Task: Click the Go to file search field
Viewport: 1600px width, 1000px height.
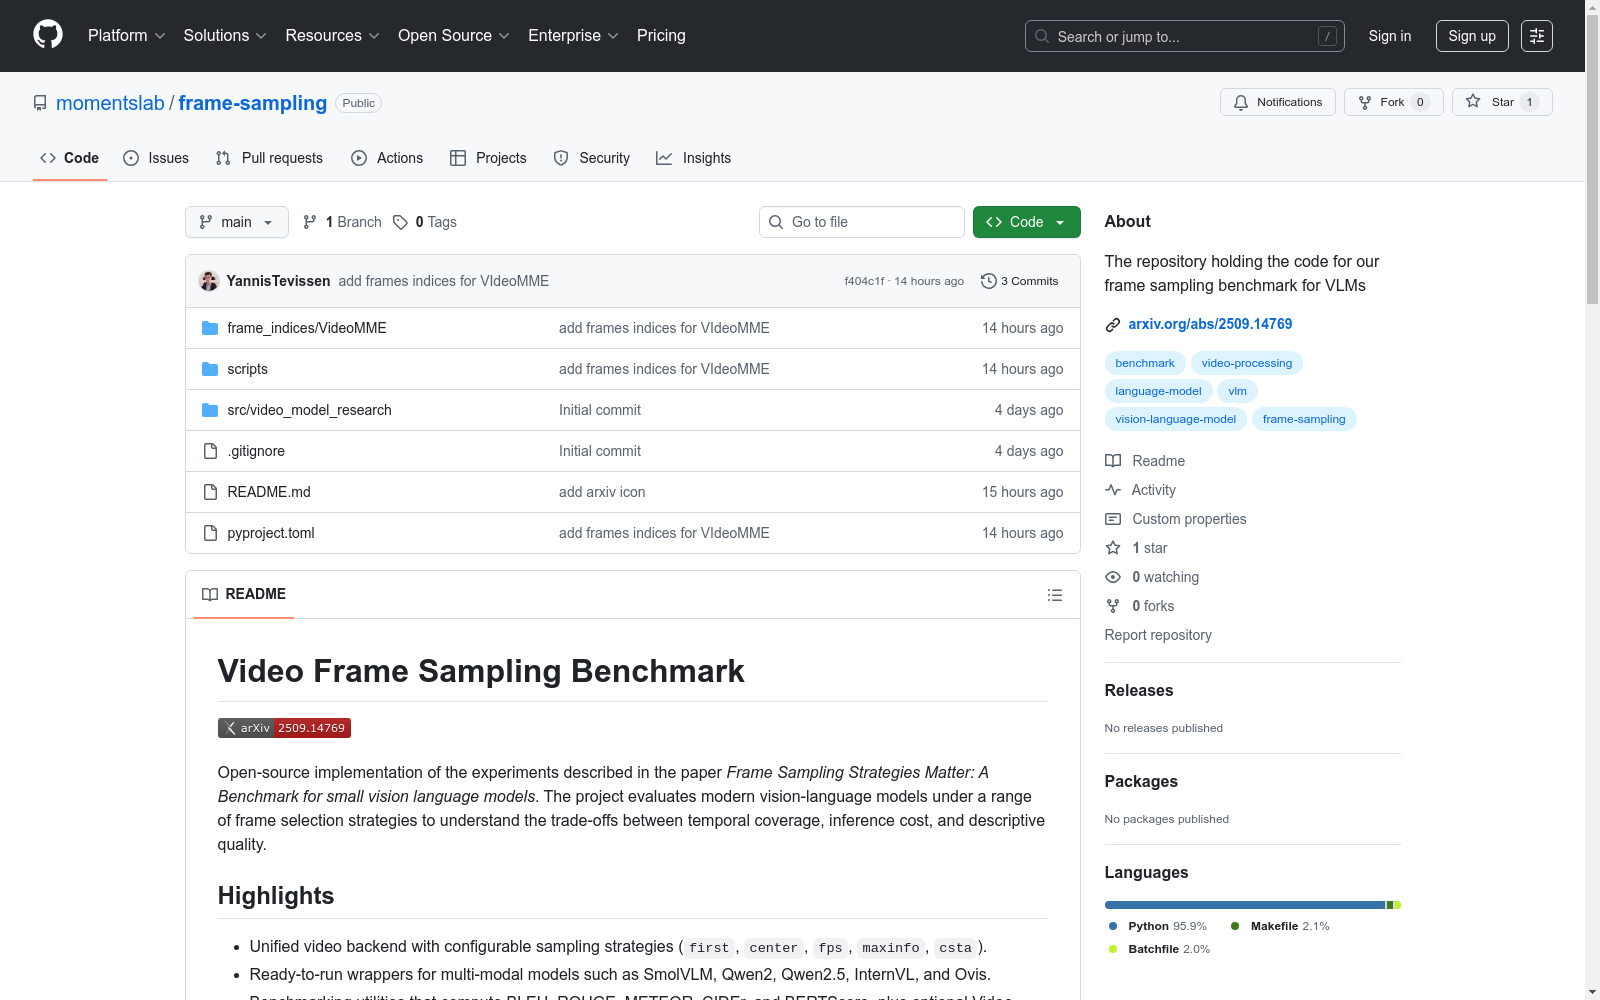Action: [862, 222]
